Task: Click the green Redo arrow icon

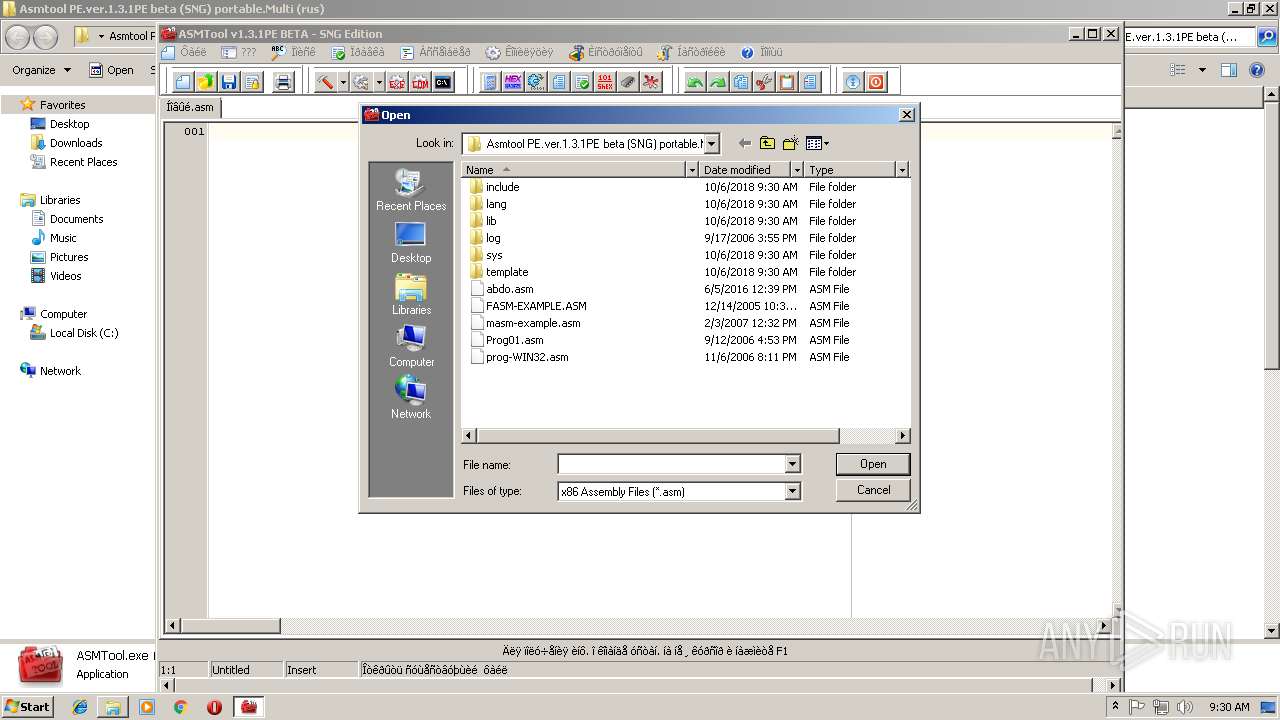Action: (718, 82)
